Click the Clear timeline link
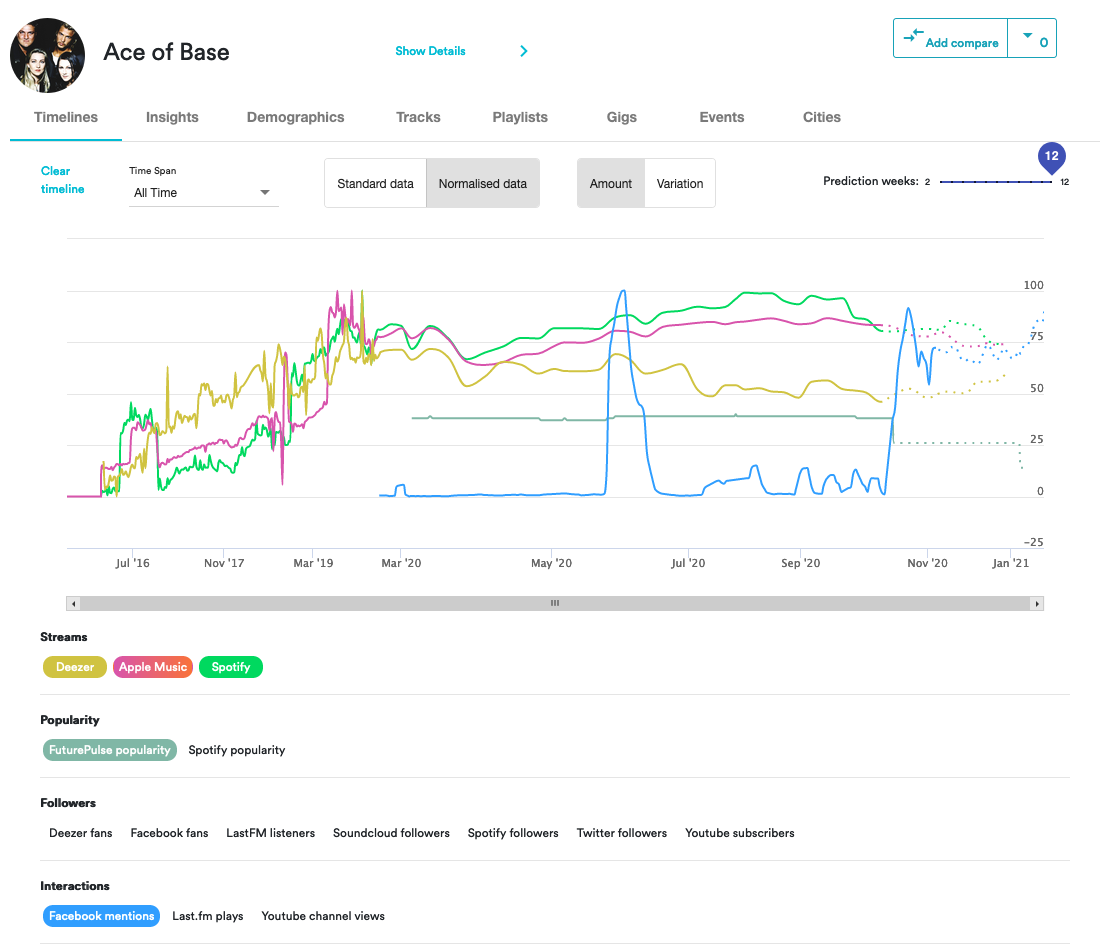Screen dimensions: 1105x952 click(x=62, y=180)
